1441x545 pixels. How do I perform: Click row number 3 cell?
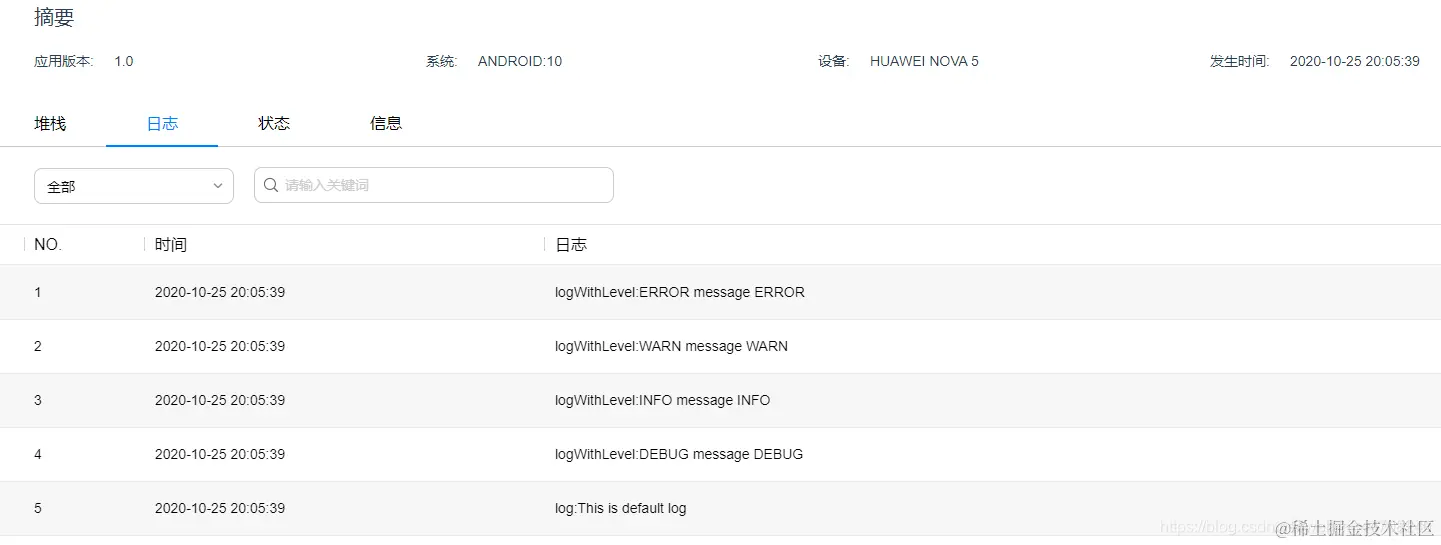click(38, 401)
